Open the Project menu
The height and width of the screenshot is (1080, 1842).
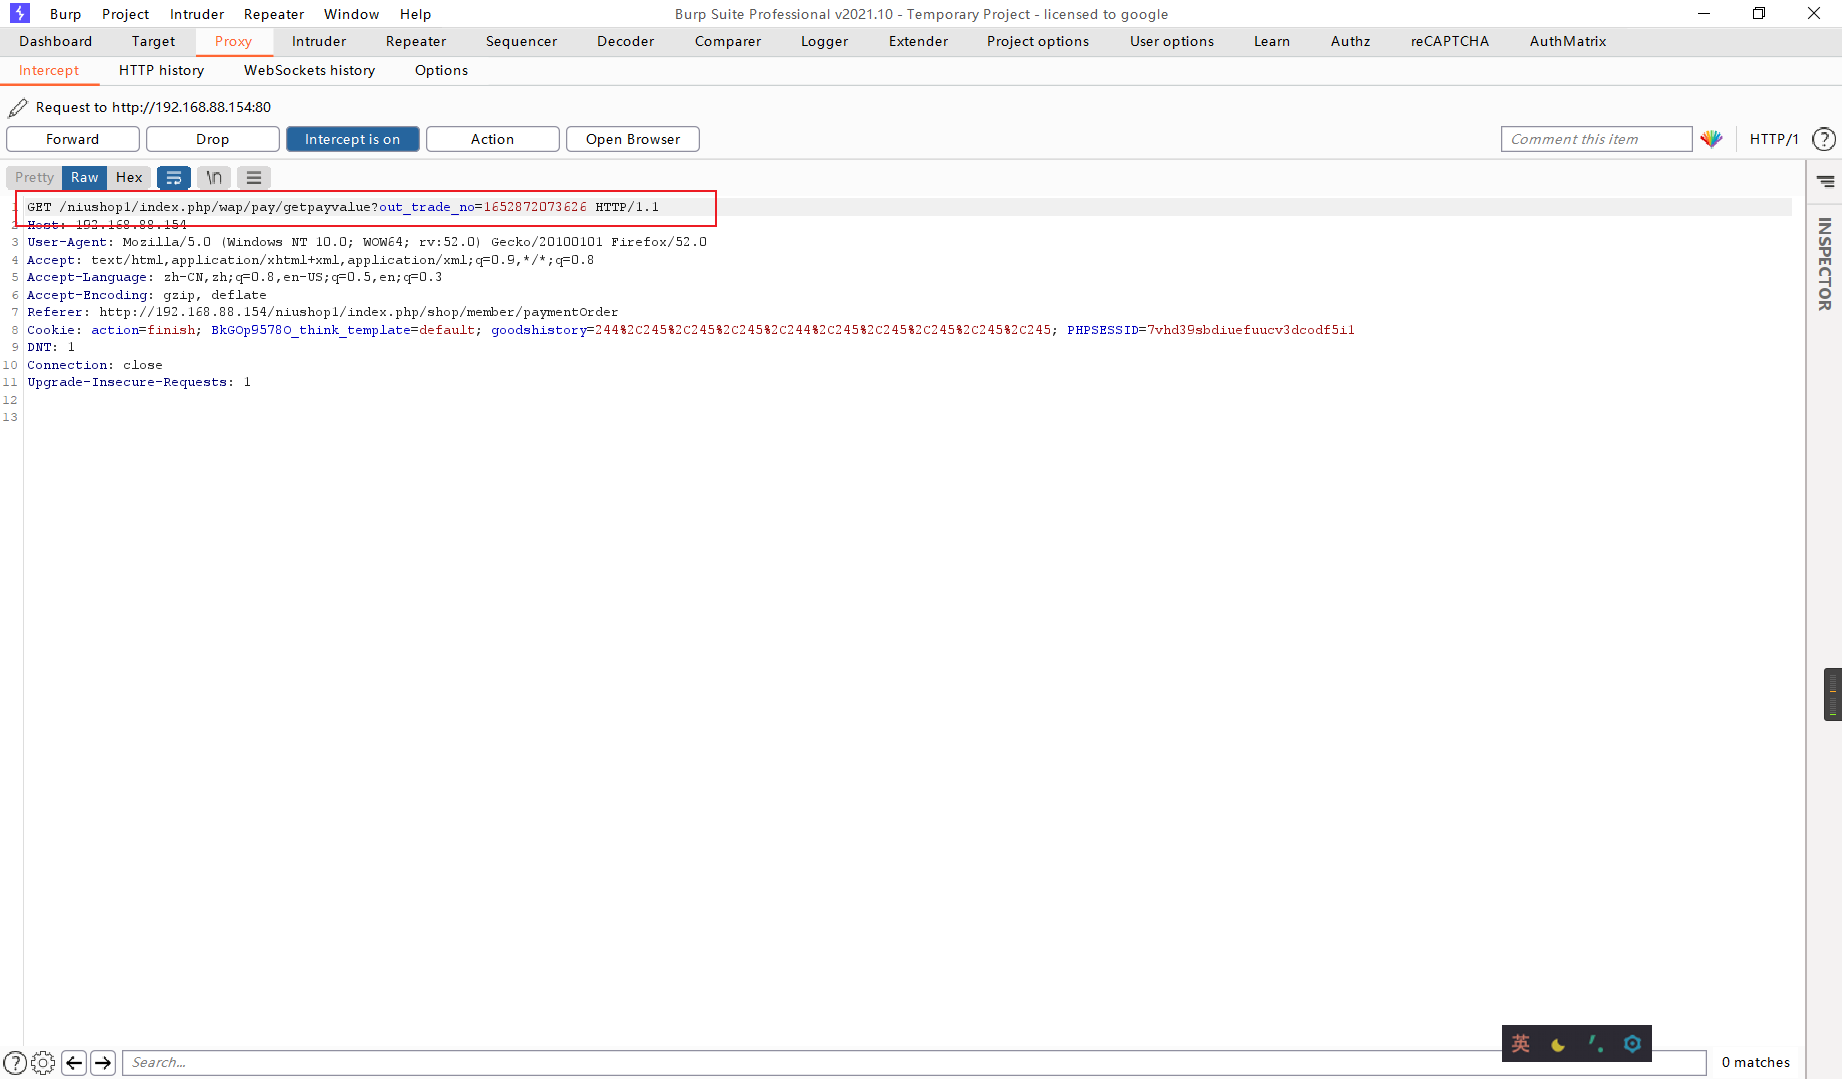click(x=126, y=14)
